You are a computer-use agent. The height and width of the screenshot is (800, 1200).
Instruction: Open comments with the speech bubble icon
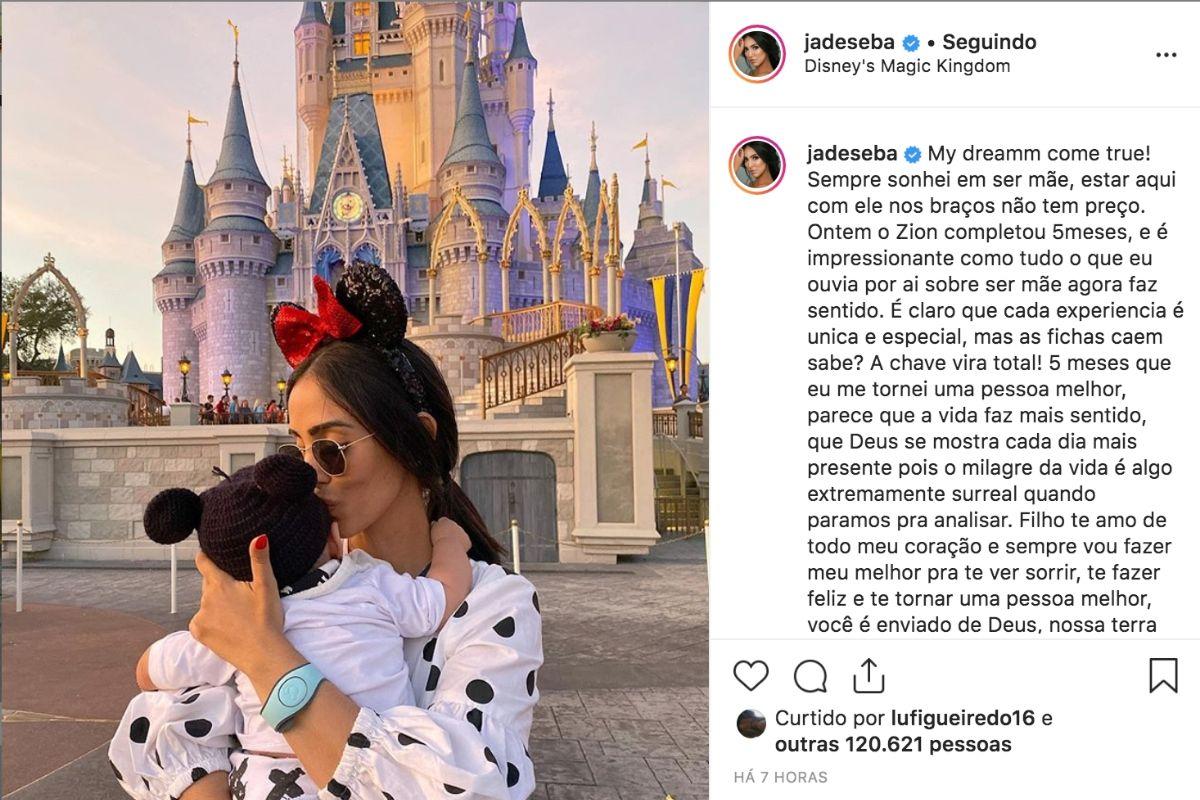point(810,676)
